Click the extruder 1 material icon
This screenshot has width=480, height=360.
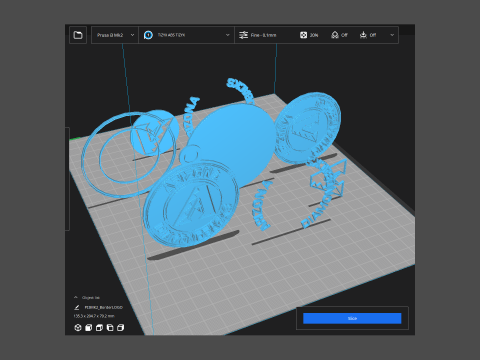coord(148,35)
